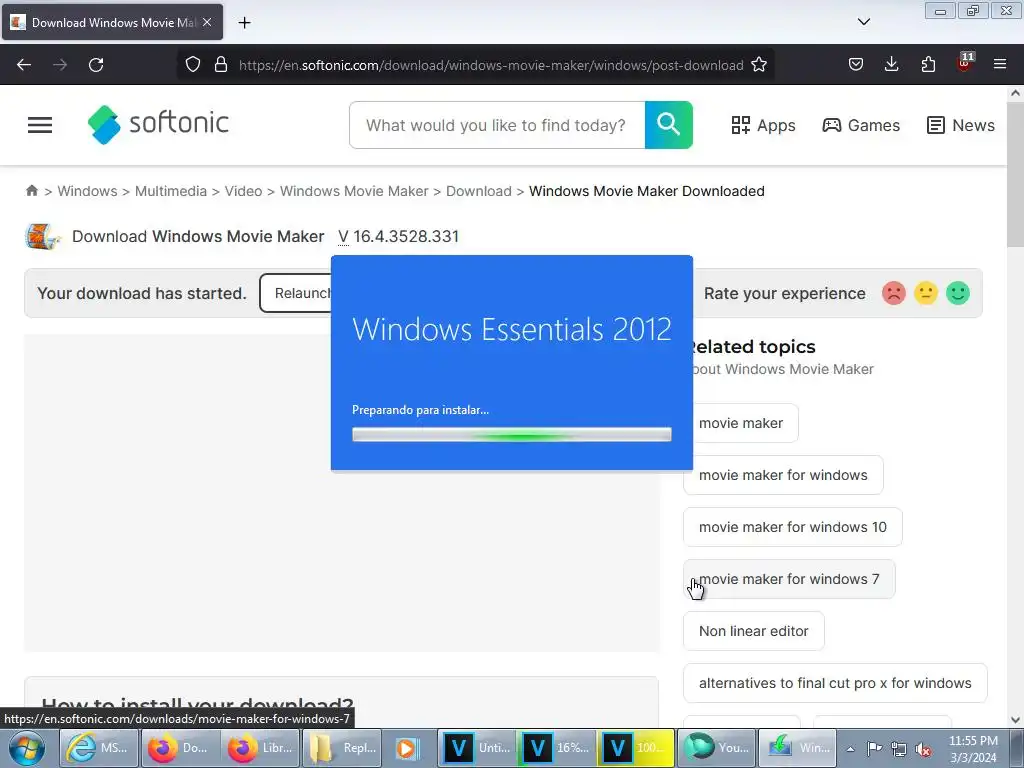
Task: Open the Windows Movie Maker breadcrumb link
Action: 354,191
